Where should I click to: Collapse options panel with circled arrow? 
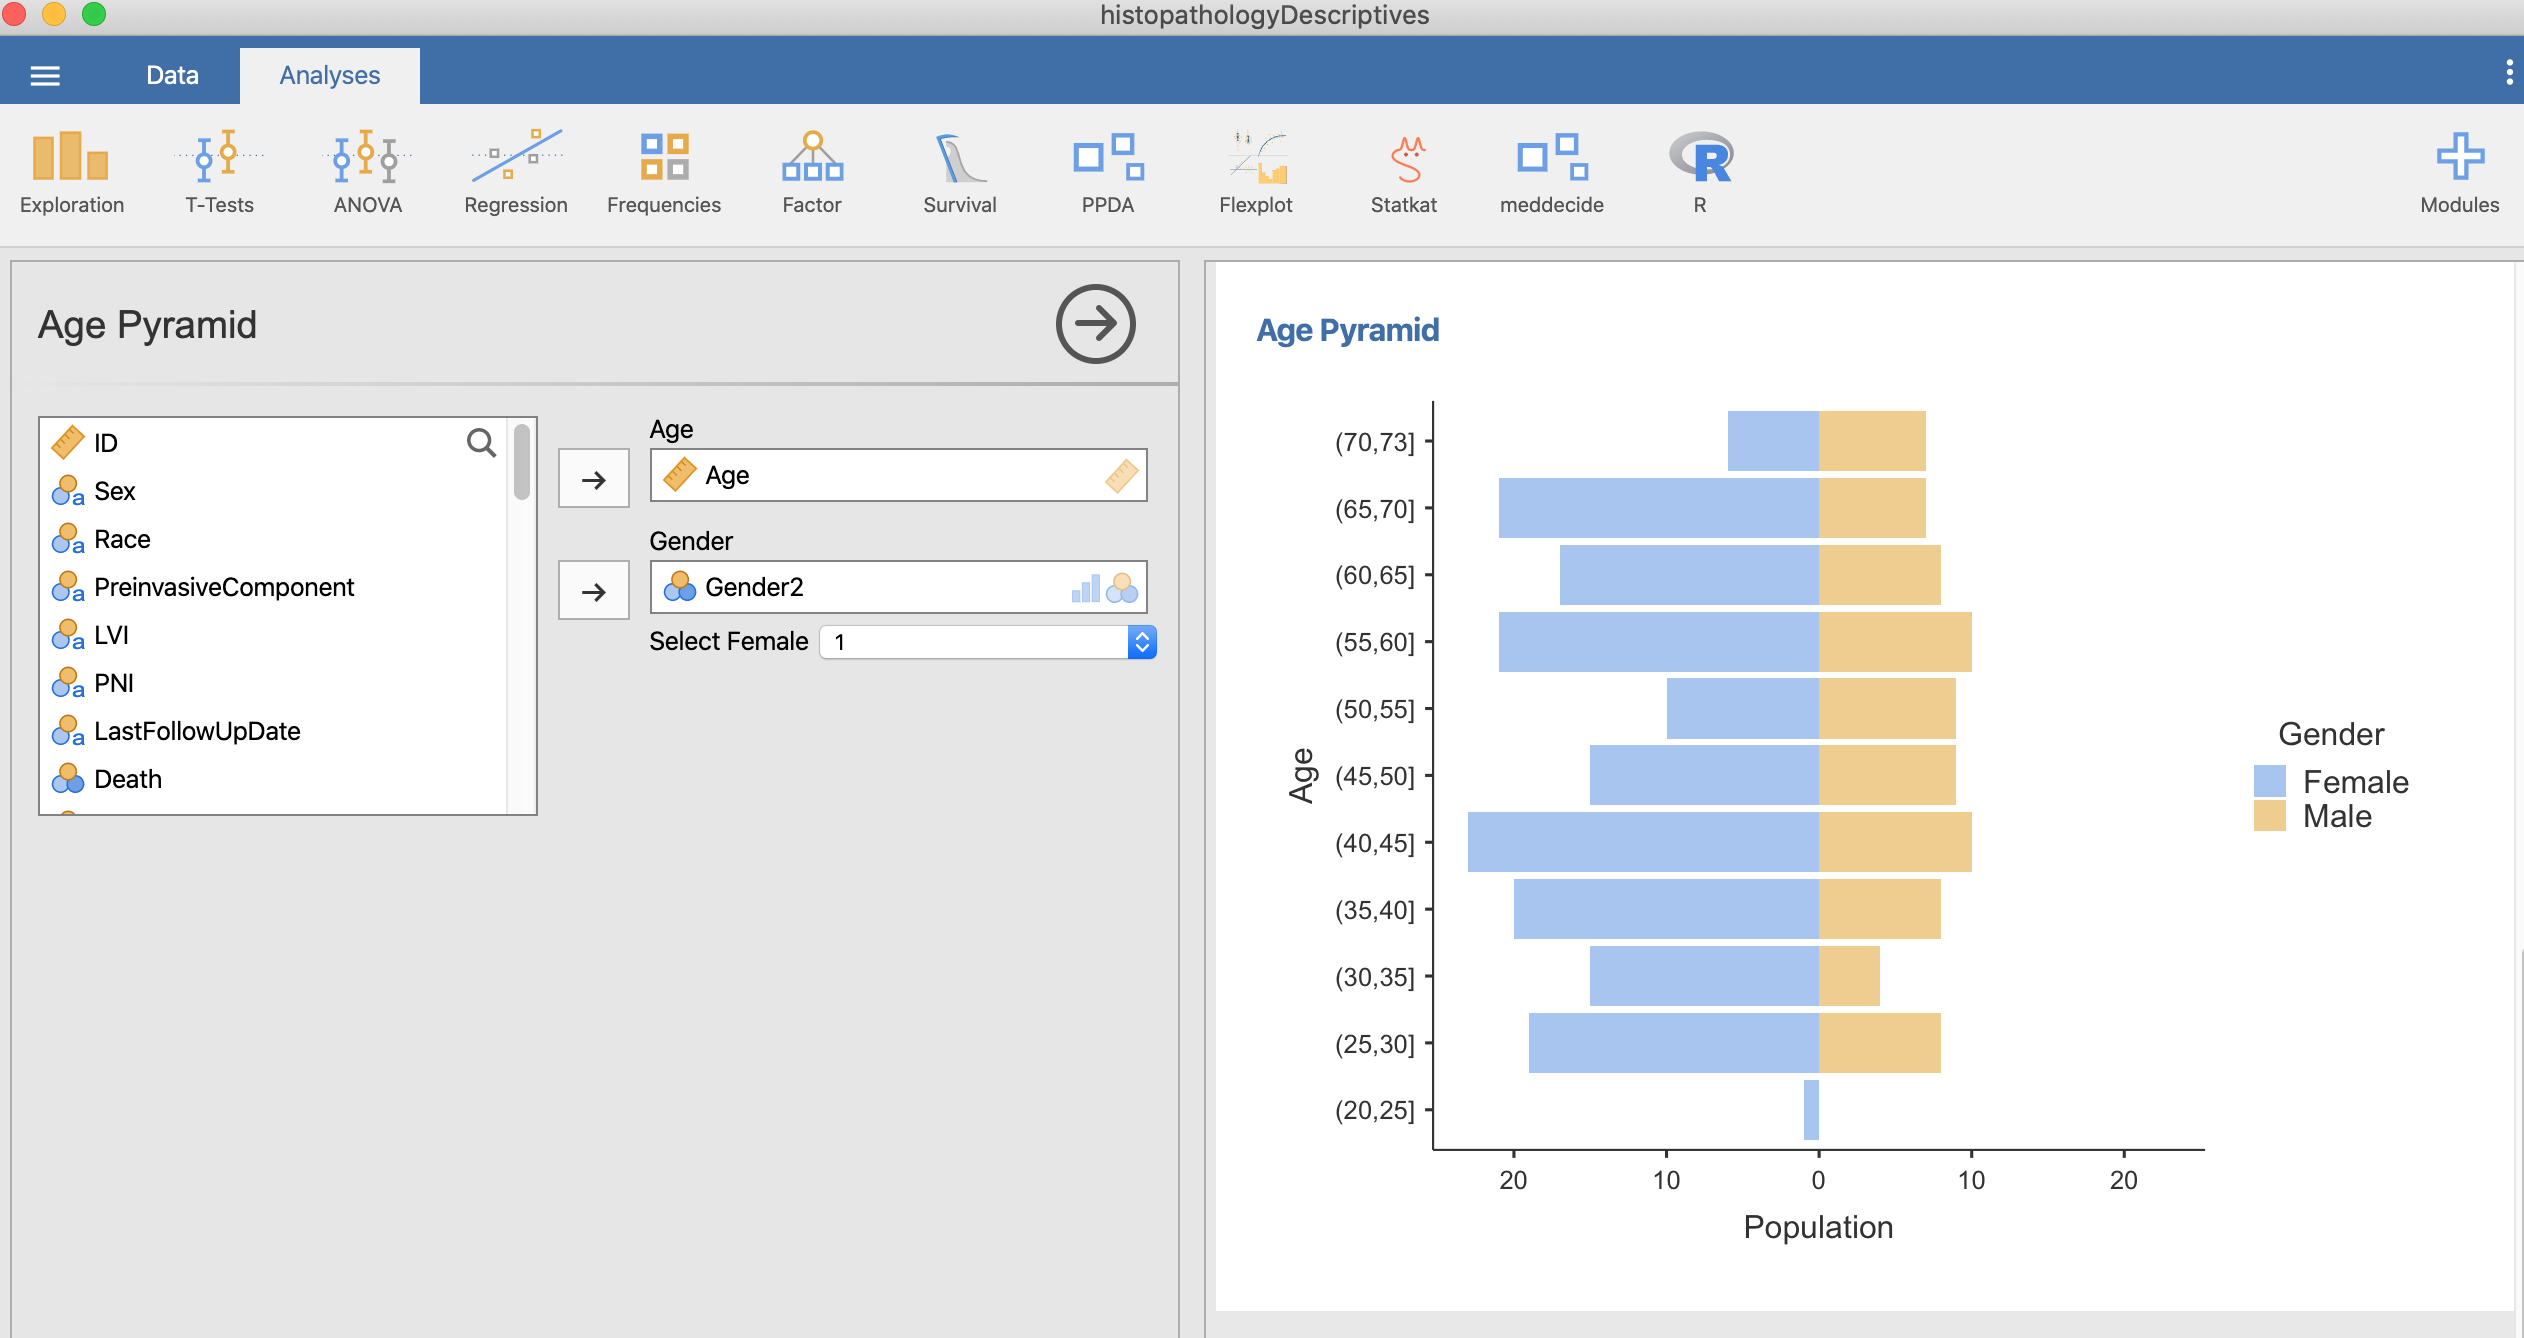point(1095,324)
